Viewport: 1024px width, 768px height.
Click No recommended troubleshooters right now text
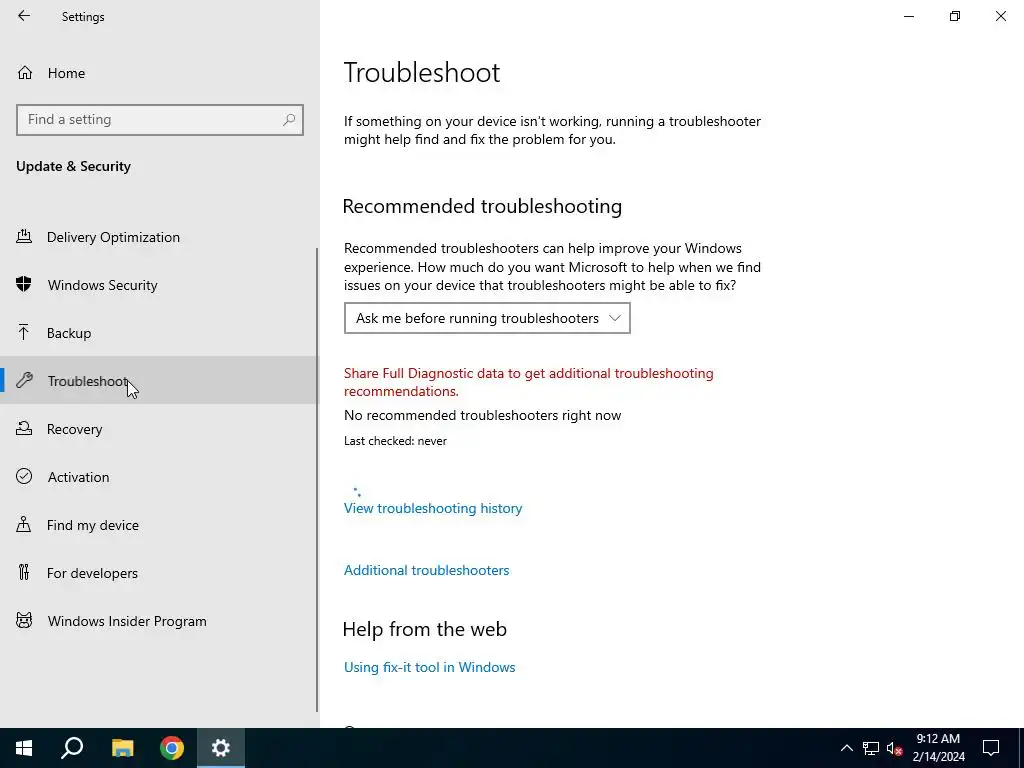click(483, 415)
